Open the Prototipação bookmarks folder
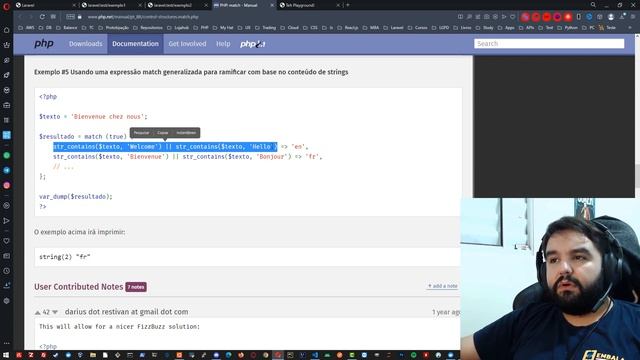Image resolution: width=640 pixels, height=360 pixels. point(113,28)
